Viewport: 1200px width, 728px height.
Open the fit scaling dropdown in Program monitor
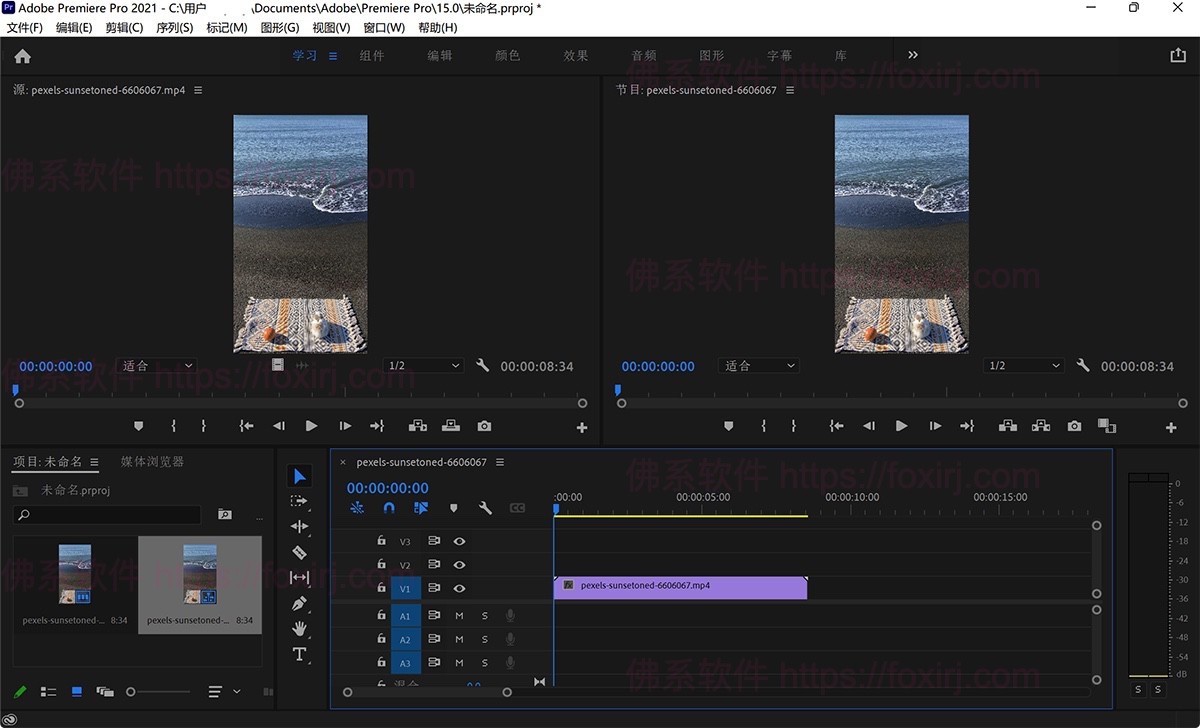coord(758,365)
